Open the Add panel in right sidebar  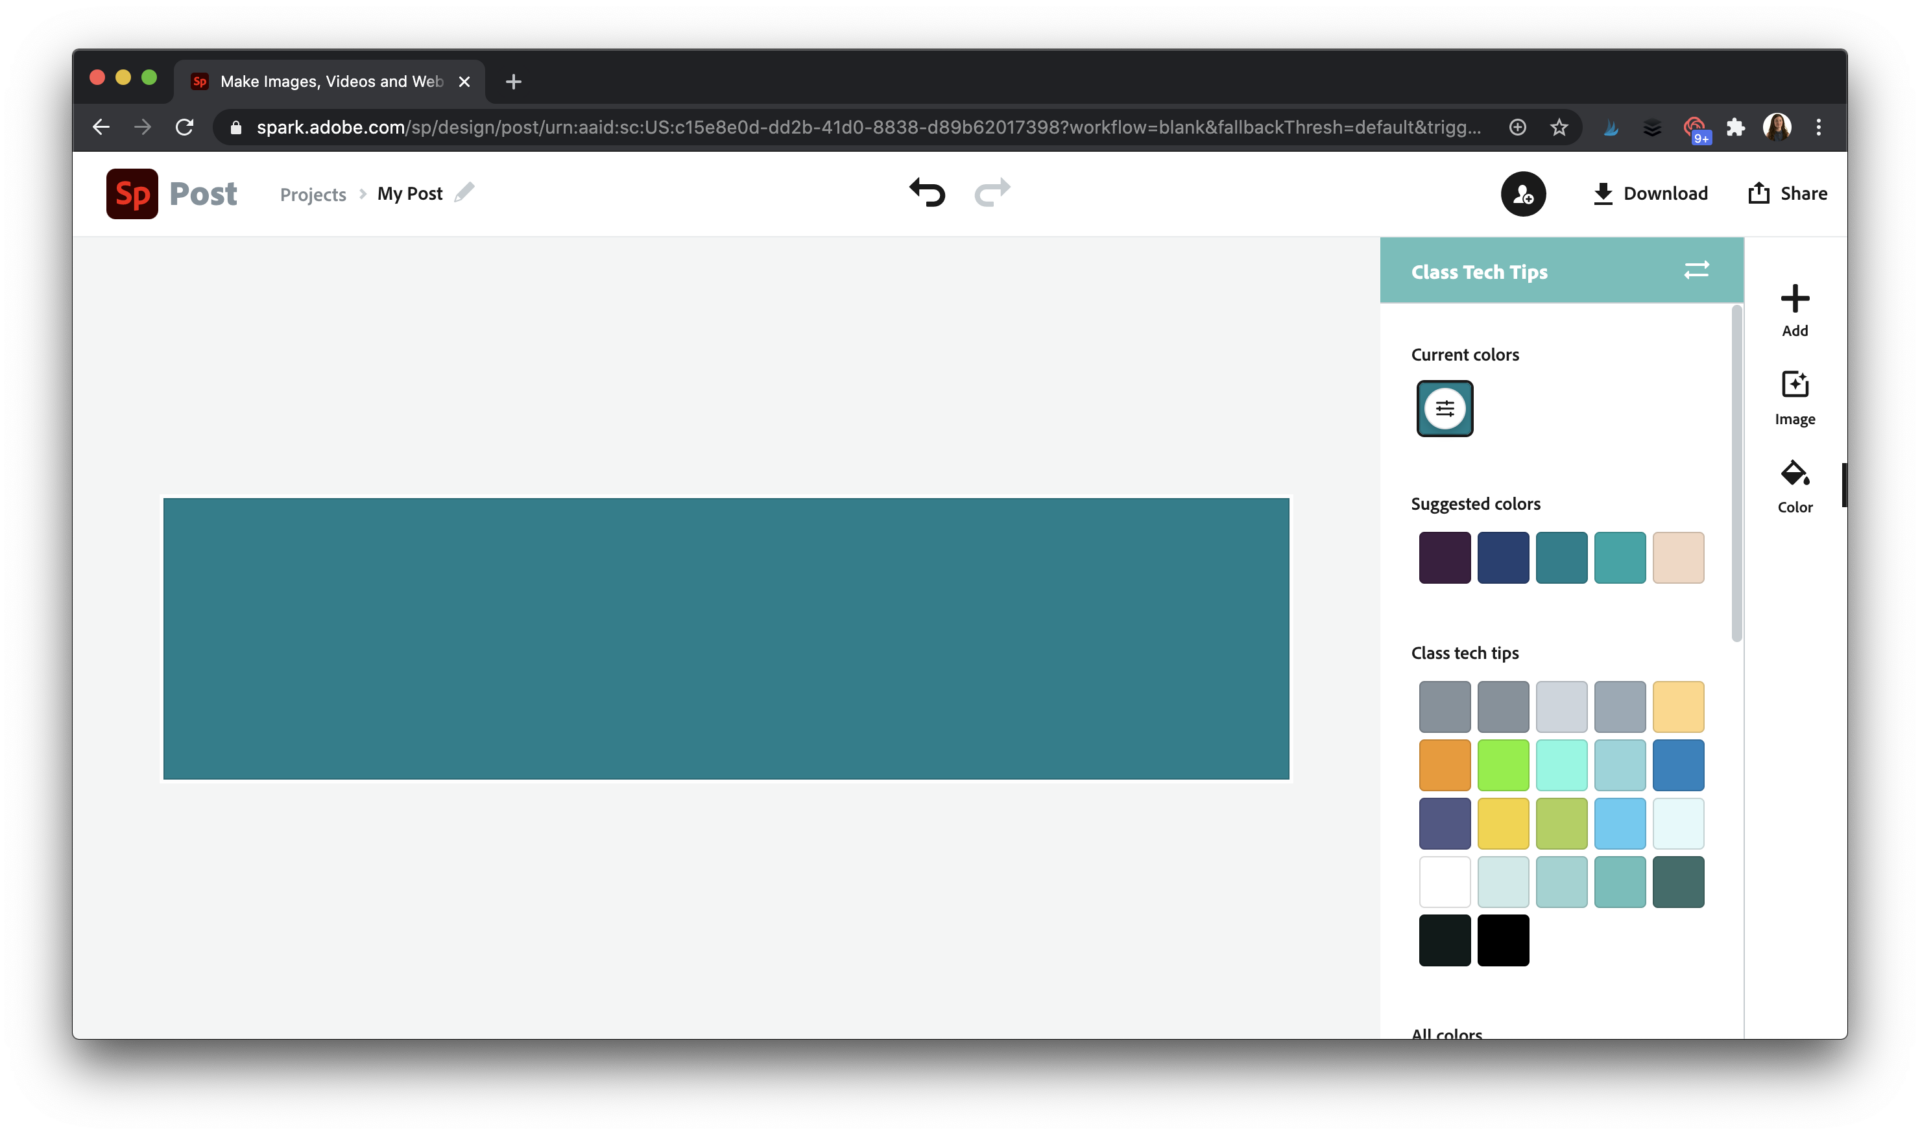tap(1794, 309)
